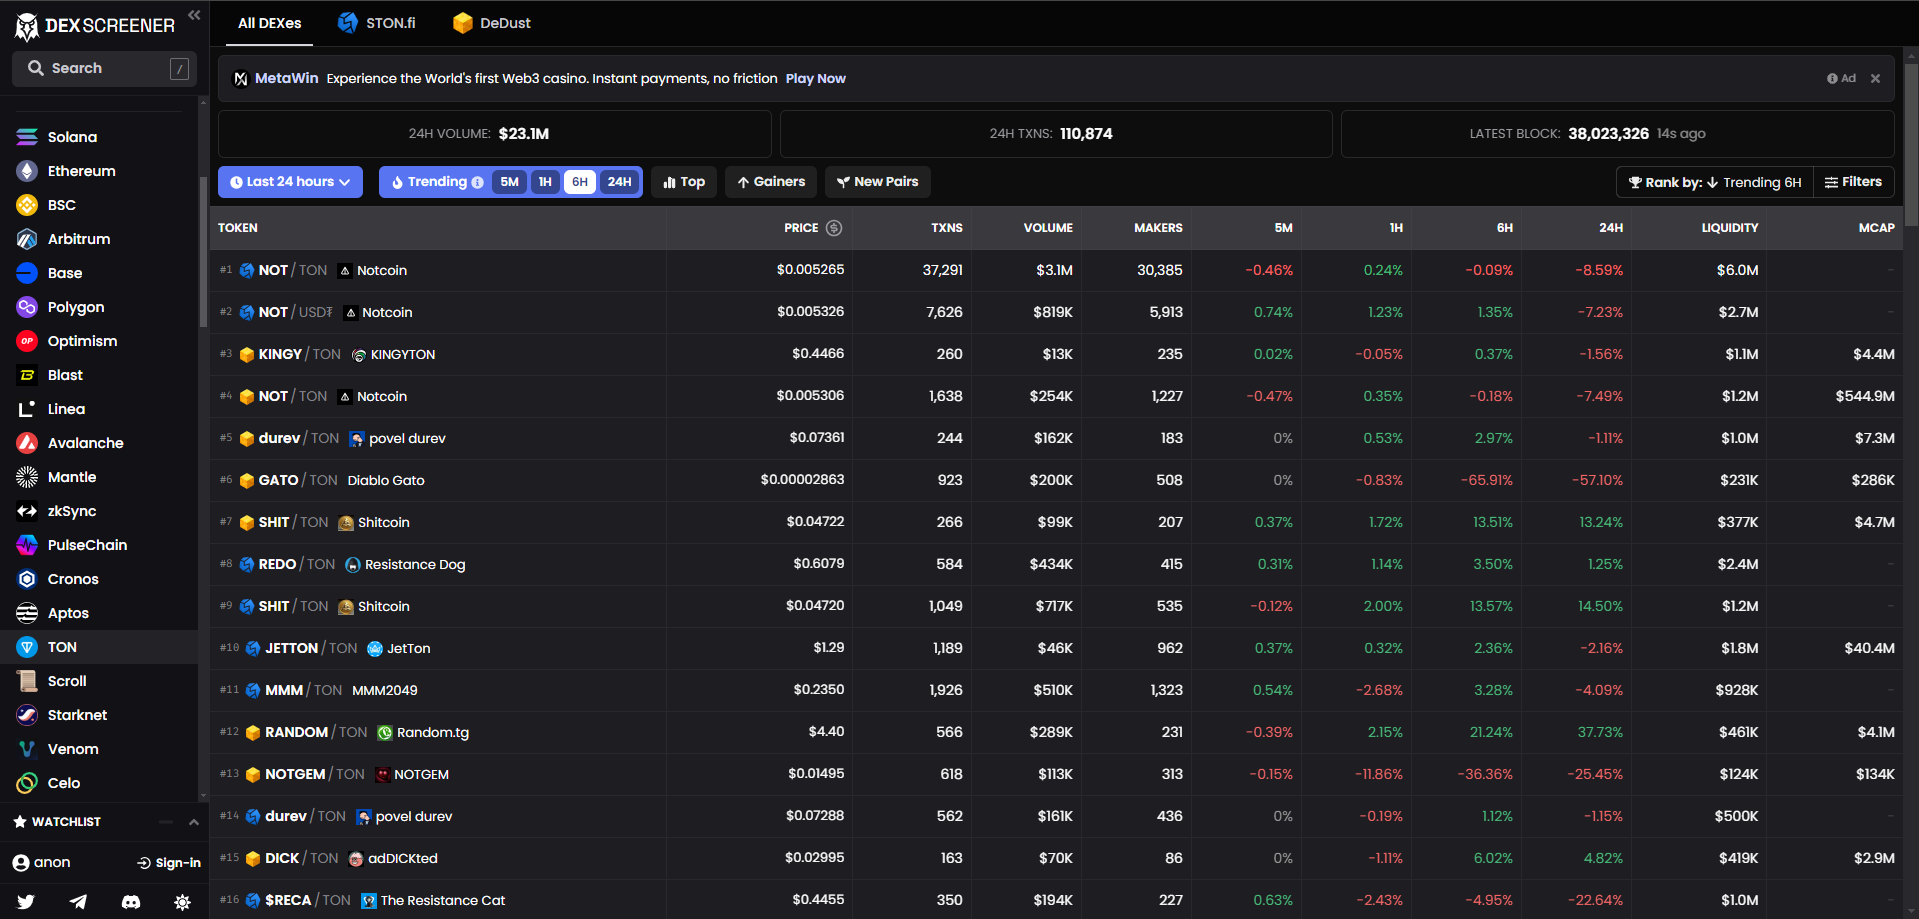
Task: Click the Gainers button
Action: [x=771, y=182]
